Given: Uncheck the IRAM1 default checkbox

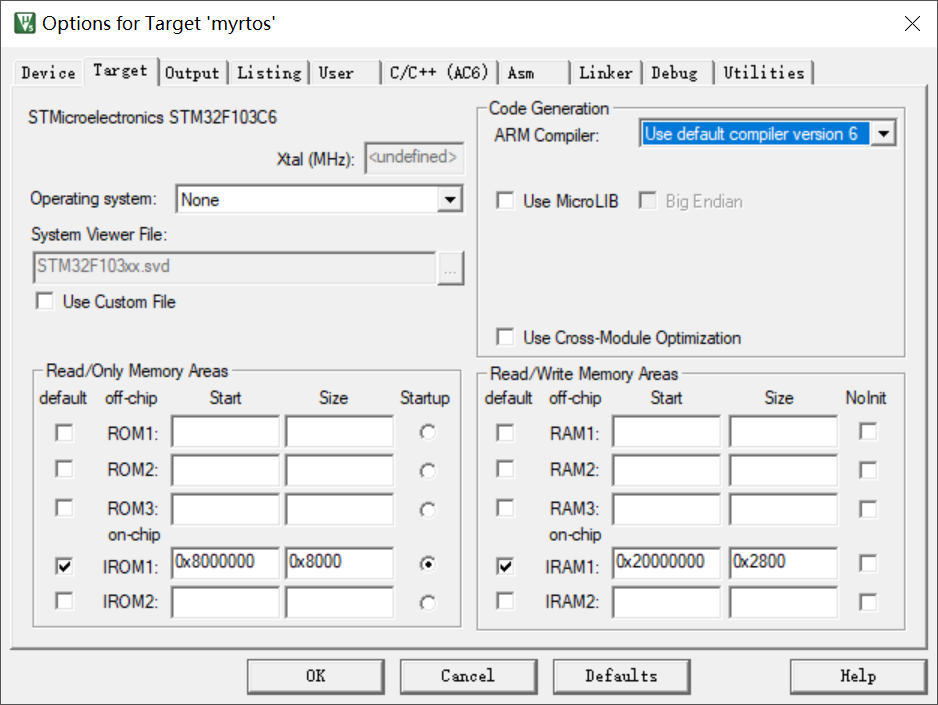Looking at the screenshot, I should (x=505, y=566).
